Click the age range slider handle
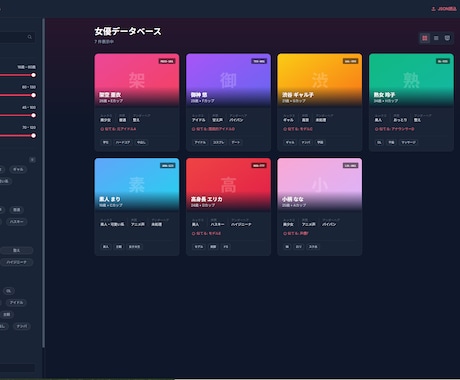This screenshot has height=380, width=460. (33, 75)
